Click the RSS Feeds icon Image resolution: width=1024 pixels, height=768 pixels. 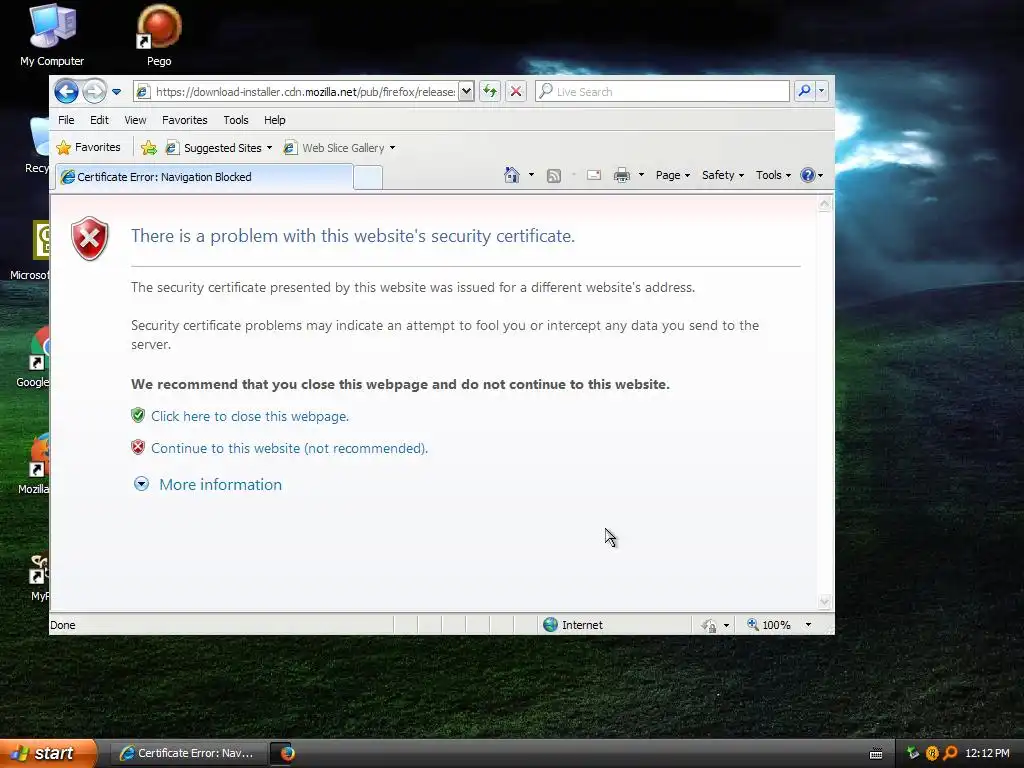click(x=554, y=175)
